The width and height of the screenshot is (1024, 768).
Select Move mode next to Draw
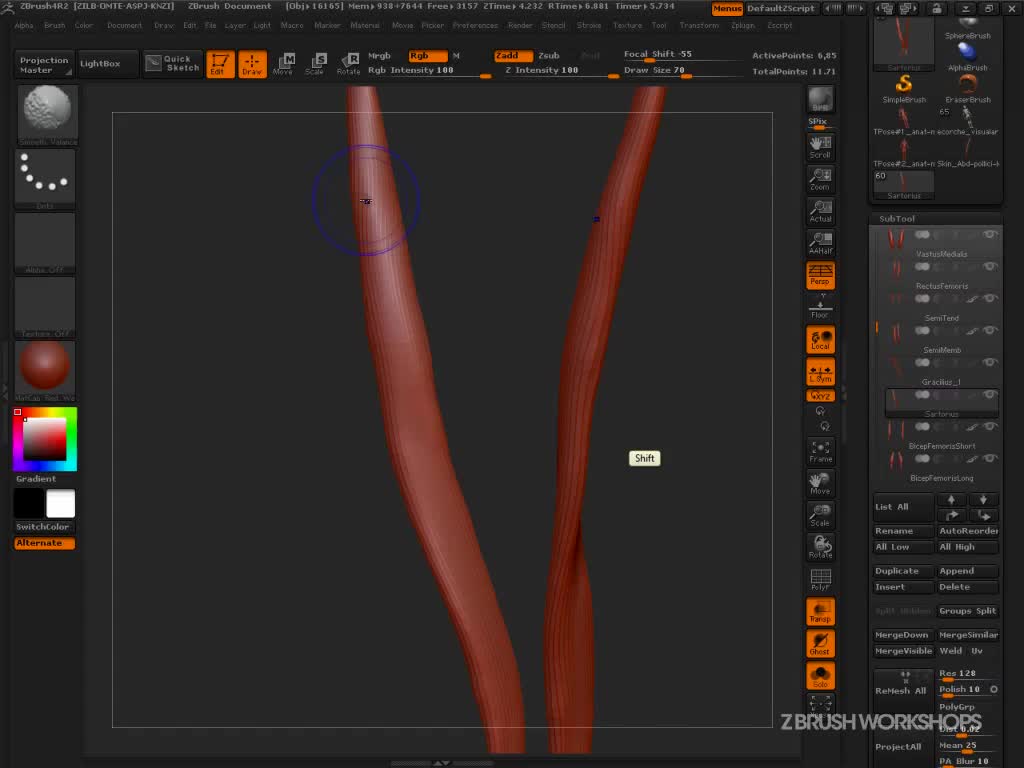coord(284,64)
